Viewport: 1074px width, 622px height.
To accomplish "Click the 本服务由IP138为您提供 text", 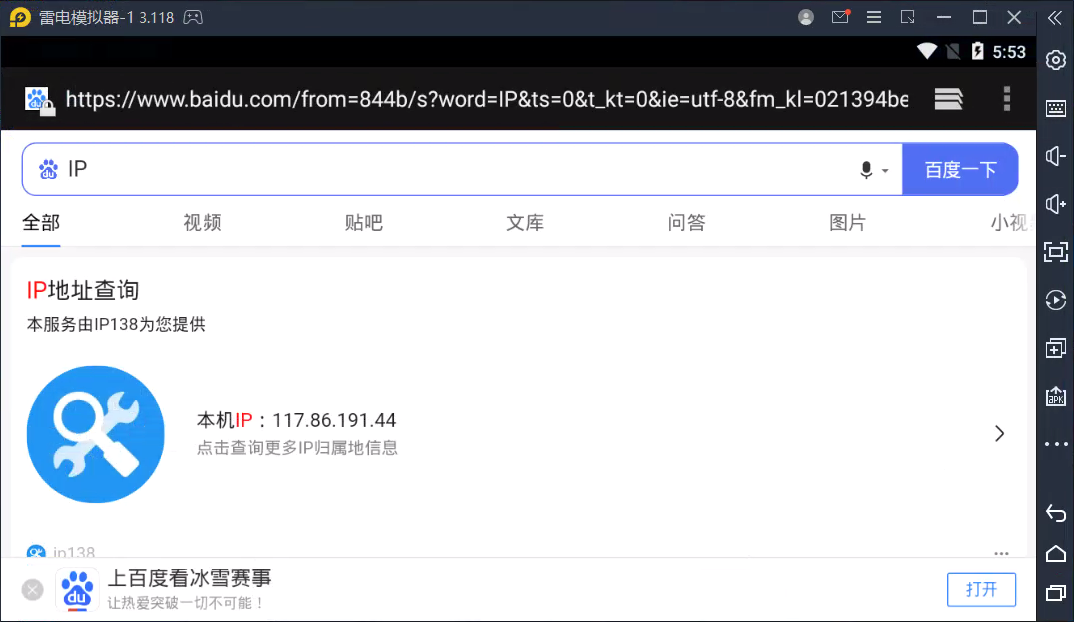I will point(116,324).
